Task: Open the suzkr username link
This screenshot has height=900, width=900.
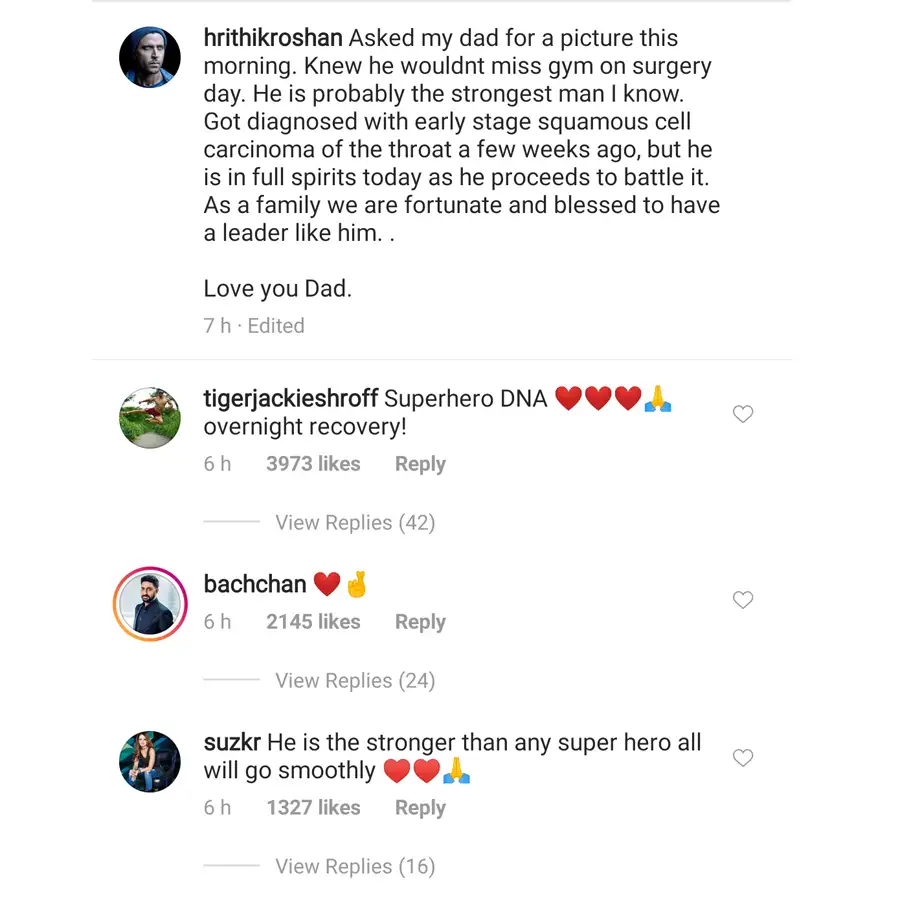Action: point(232,743)
